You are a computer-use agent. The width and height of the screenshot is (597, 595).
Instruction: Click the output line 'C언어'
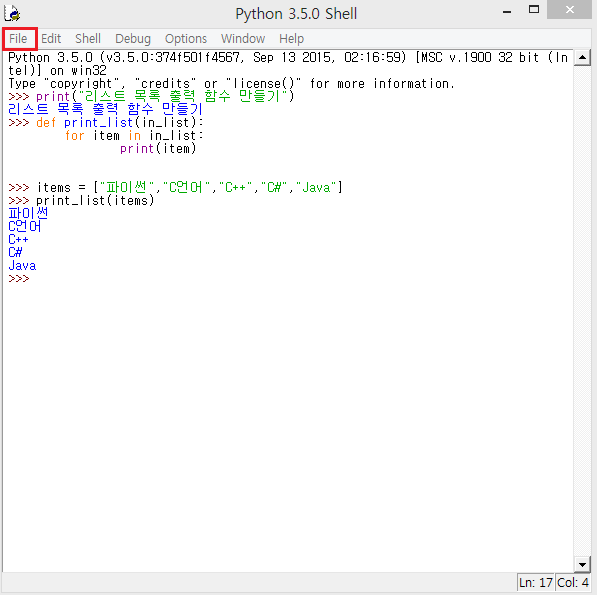[x=25, y=227]
